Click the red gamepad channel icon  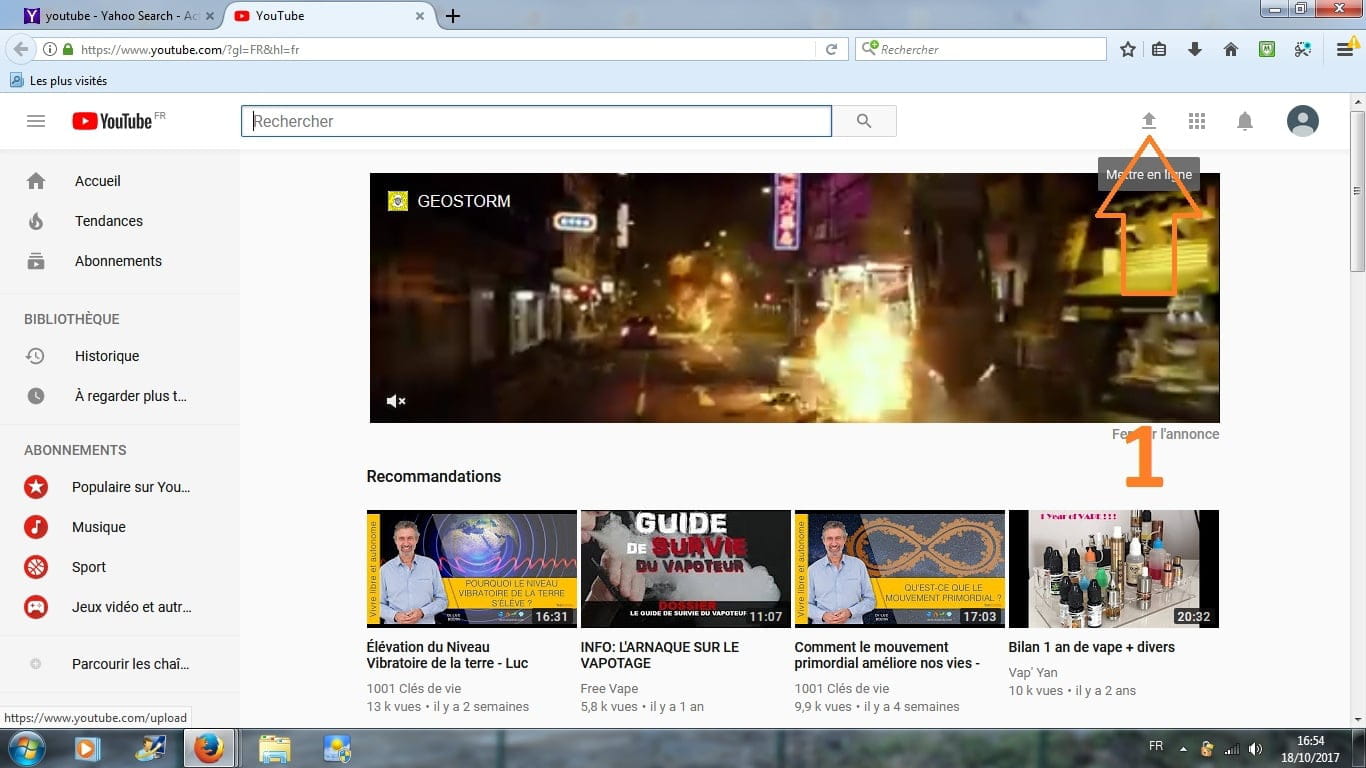click(36, 607)
